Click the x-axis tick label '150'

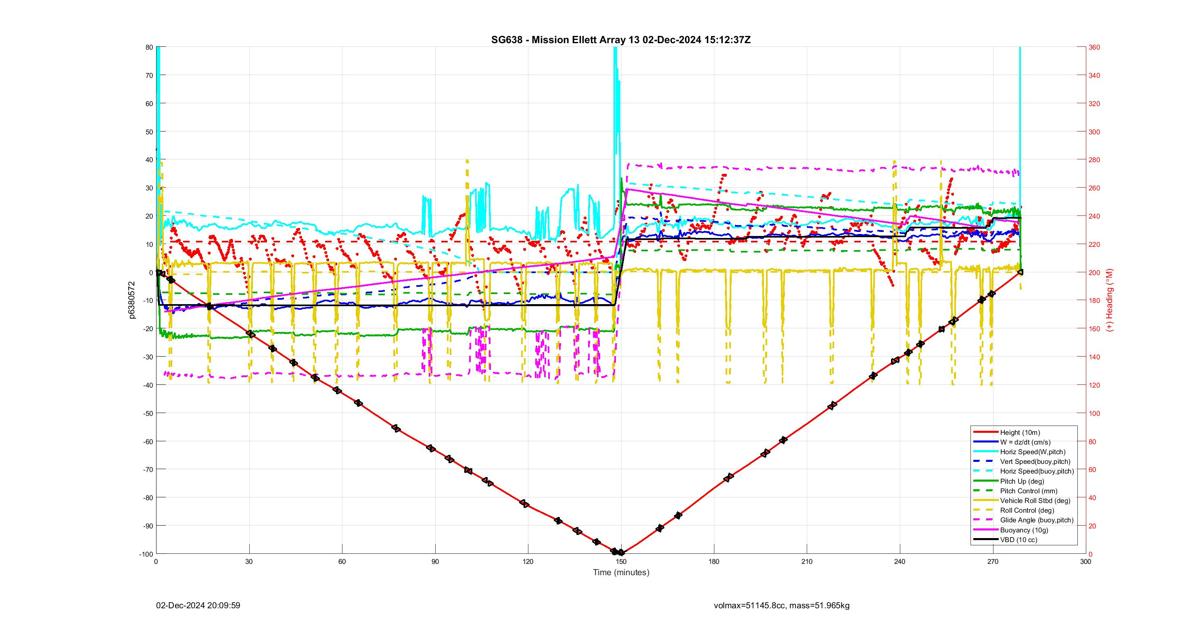tap(621, 562)
